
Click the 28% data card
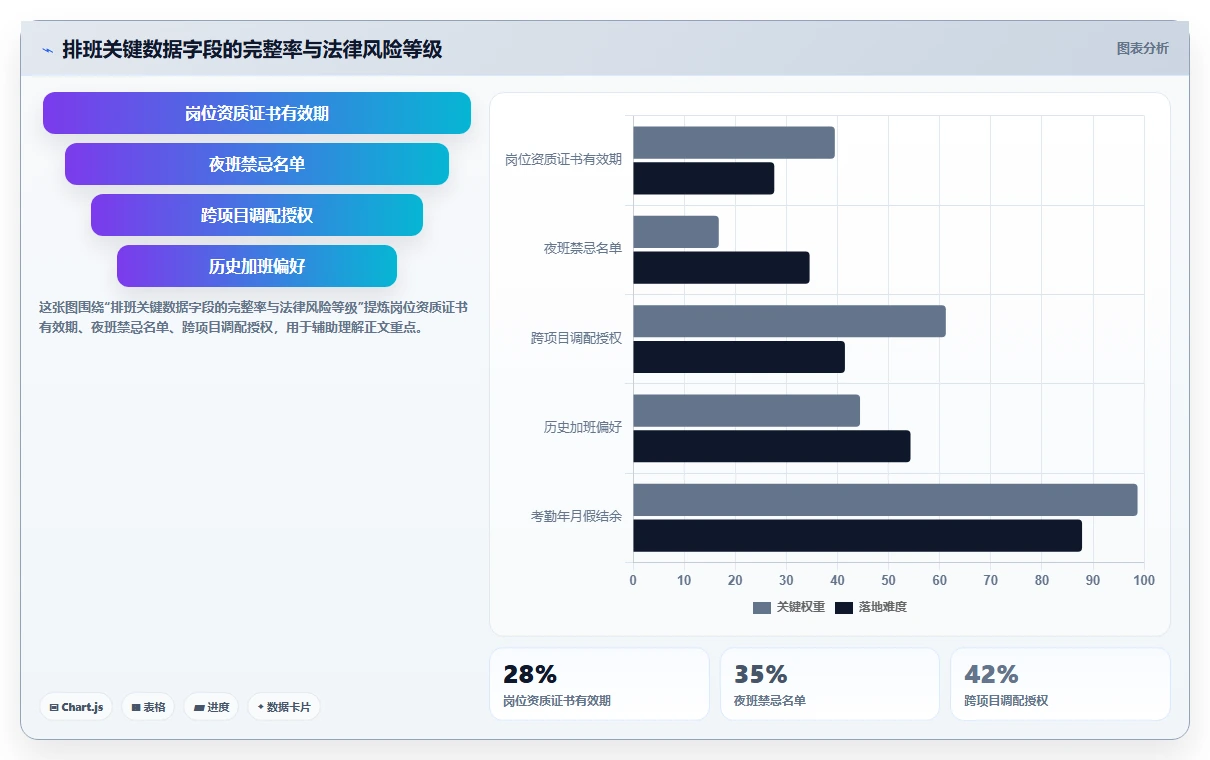[599, 684]
